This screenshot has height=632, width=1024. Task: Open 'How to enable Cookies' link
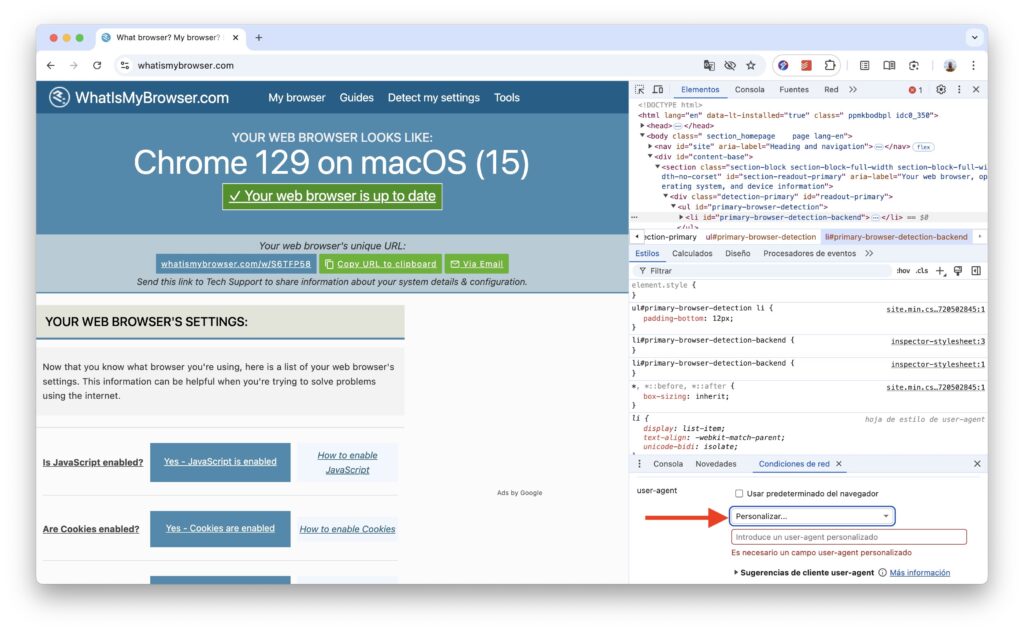click(347, 529)
